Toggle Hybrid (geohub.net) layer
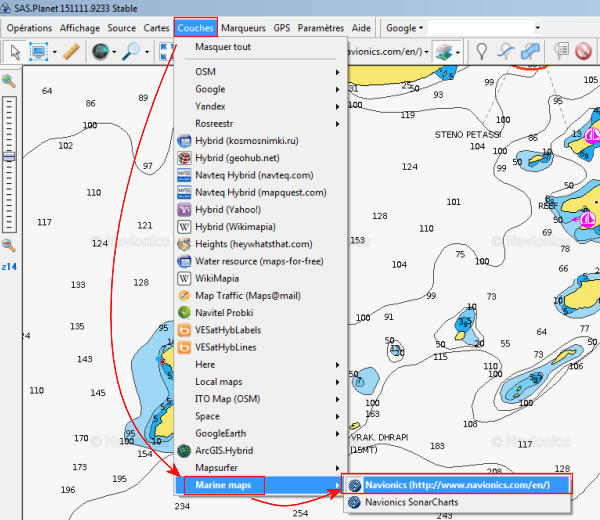This screenshot has height=520, width=600. click(x=261, y=158)
